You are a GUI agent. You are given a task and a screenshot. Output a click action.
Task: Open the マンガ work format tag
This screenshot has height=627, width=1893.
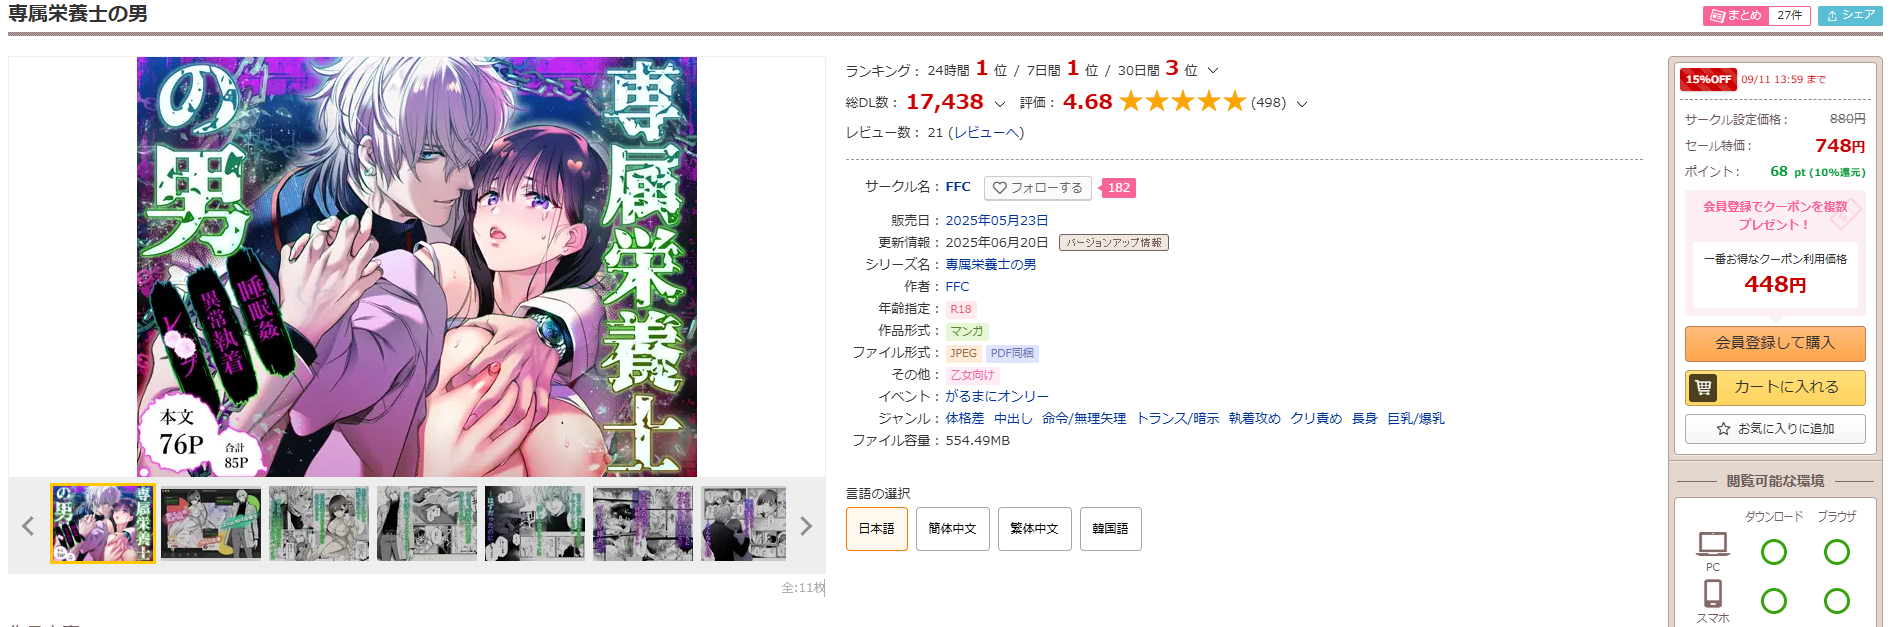(x=967, y=331)
